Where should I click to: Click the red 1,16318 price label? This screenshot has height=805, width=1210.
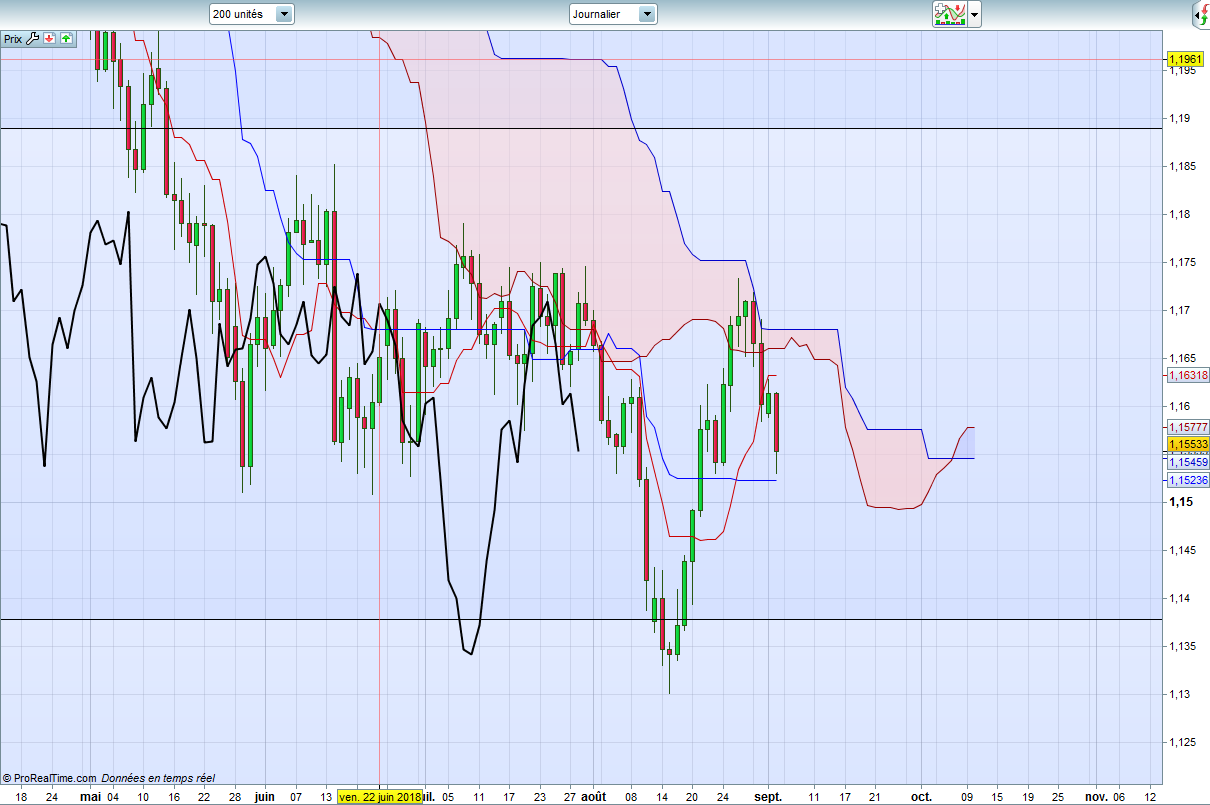click(1188, 375)
